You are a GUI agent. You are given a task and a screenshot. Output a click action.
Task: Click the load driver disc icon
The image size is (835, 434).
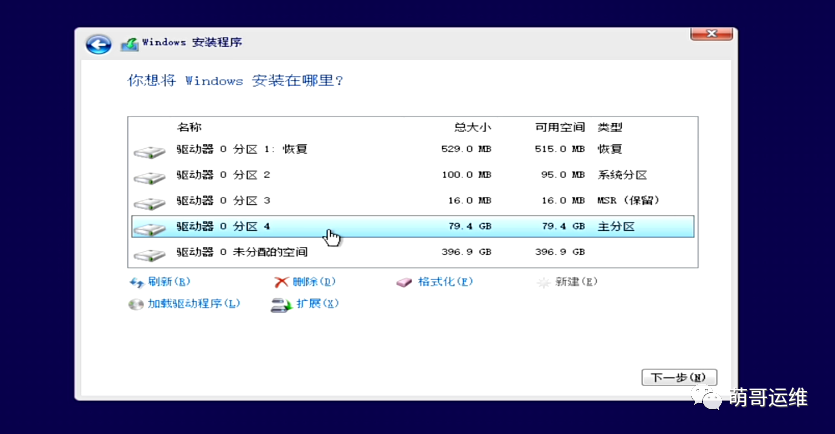coord(136,304)
